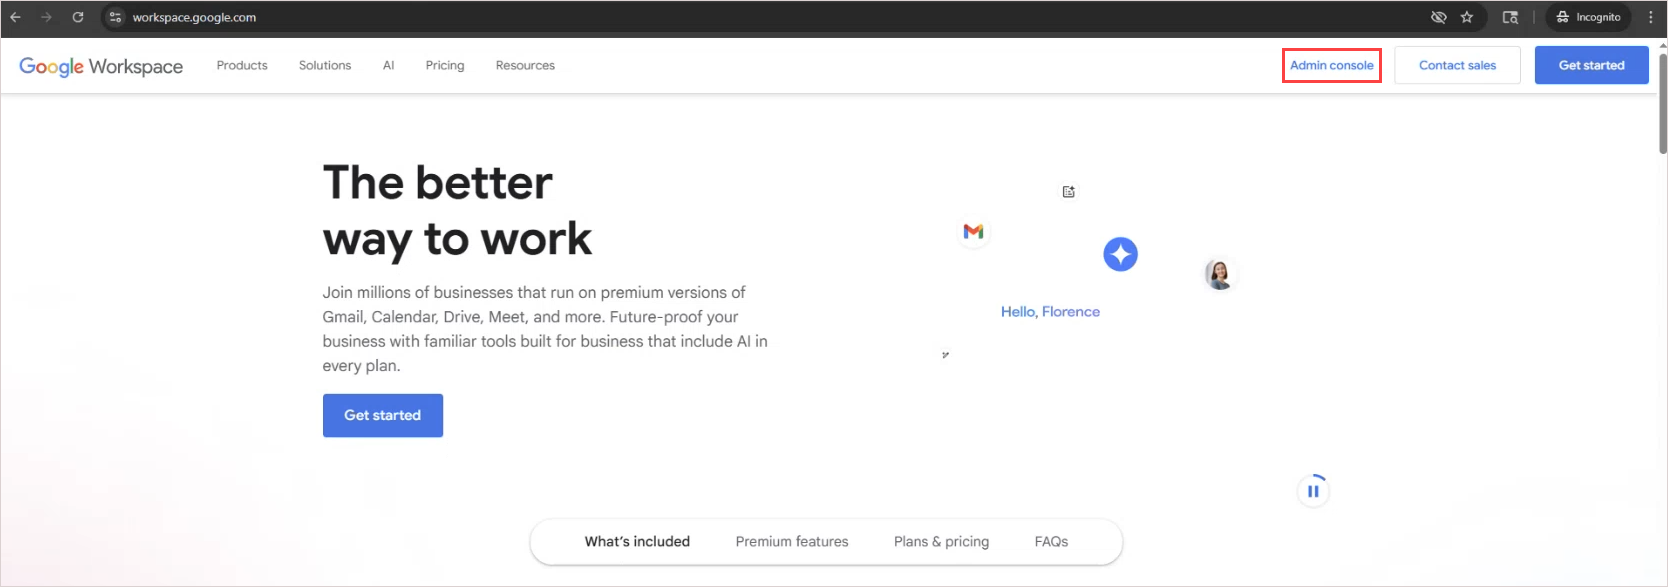The height and width of the screenshot is (587, 1668).
Task: Click the crossed-out eye tracking protection icon
Action: click(x=1439, y=17)
